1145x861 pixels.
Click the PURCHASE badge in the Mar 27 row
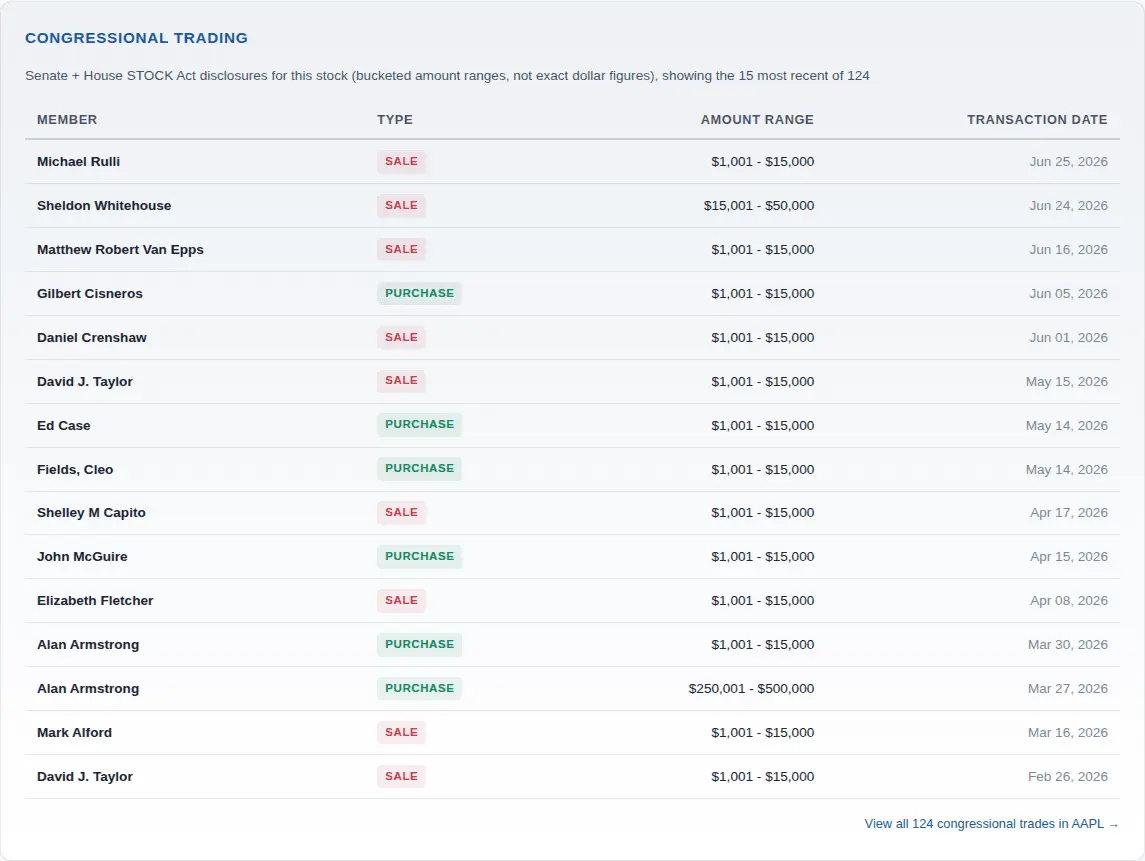[419, 689]
